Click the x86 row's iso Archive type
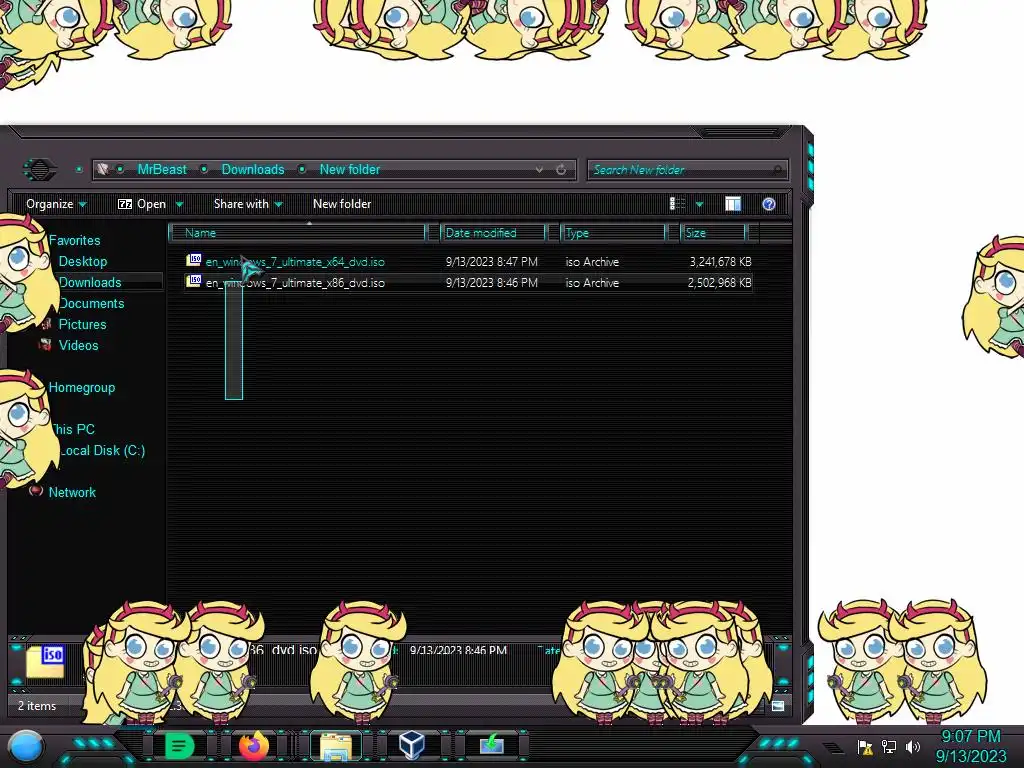The width and height of the screenshot is (1024, 768). tap(592, 283)
